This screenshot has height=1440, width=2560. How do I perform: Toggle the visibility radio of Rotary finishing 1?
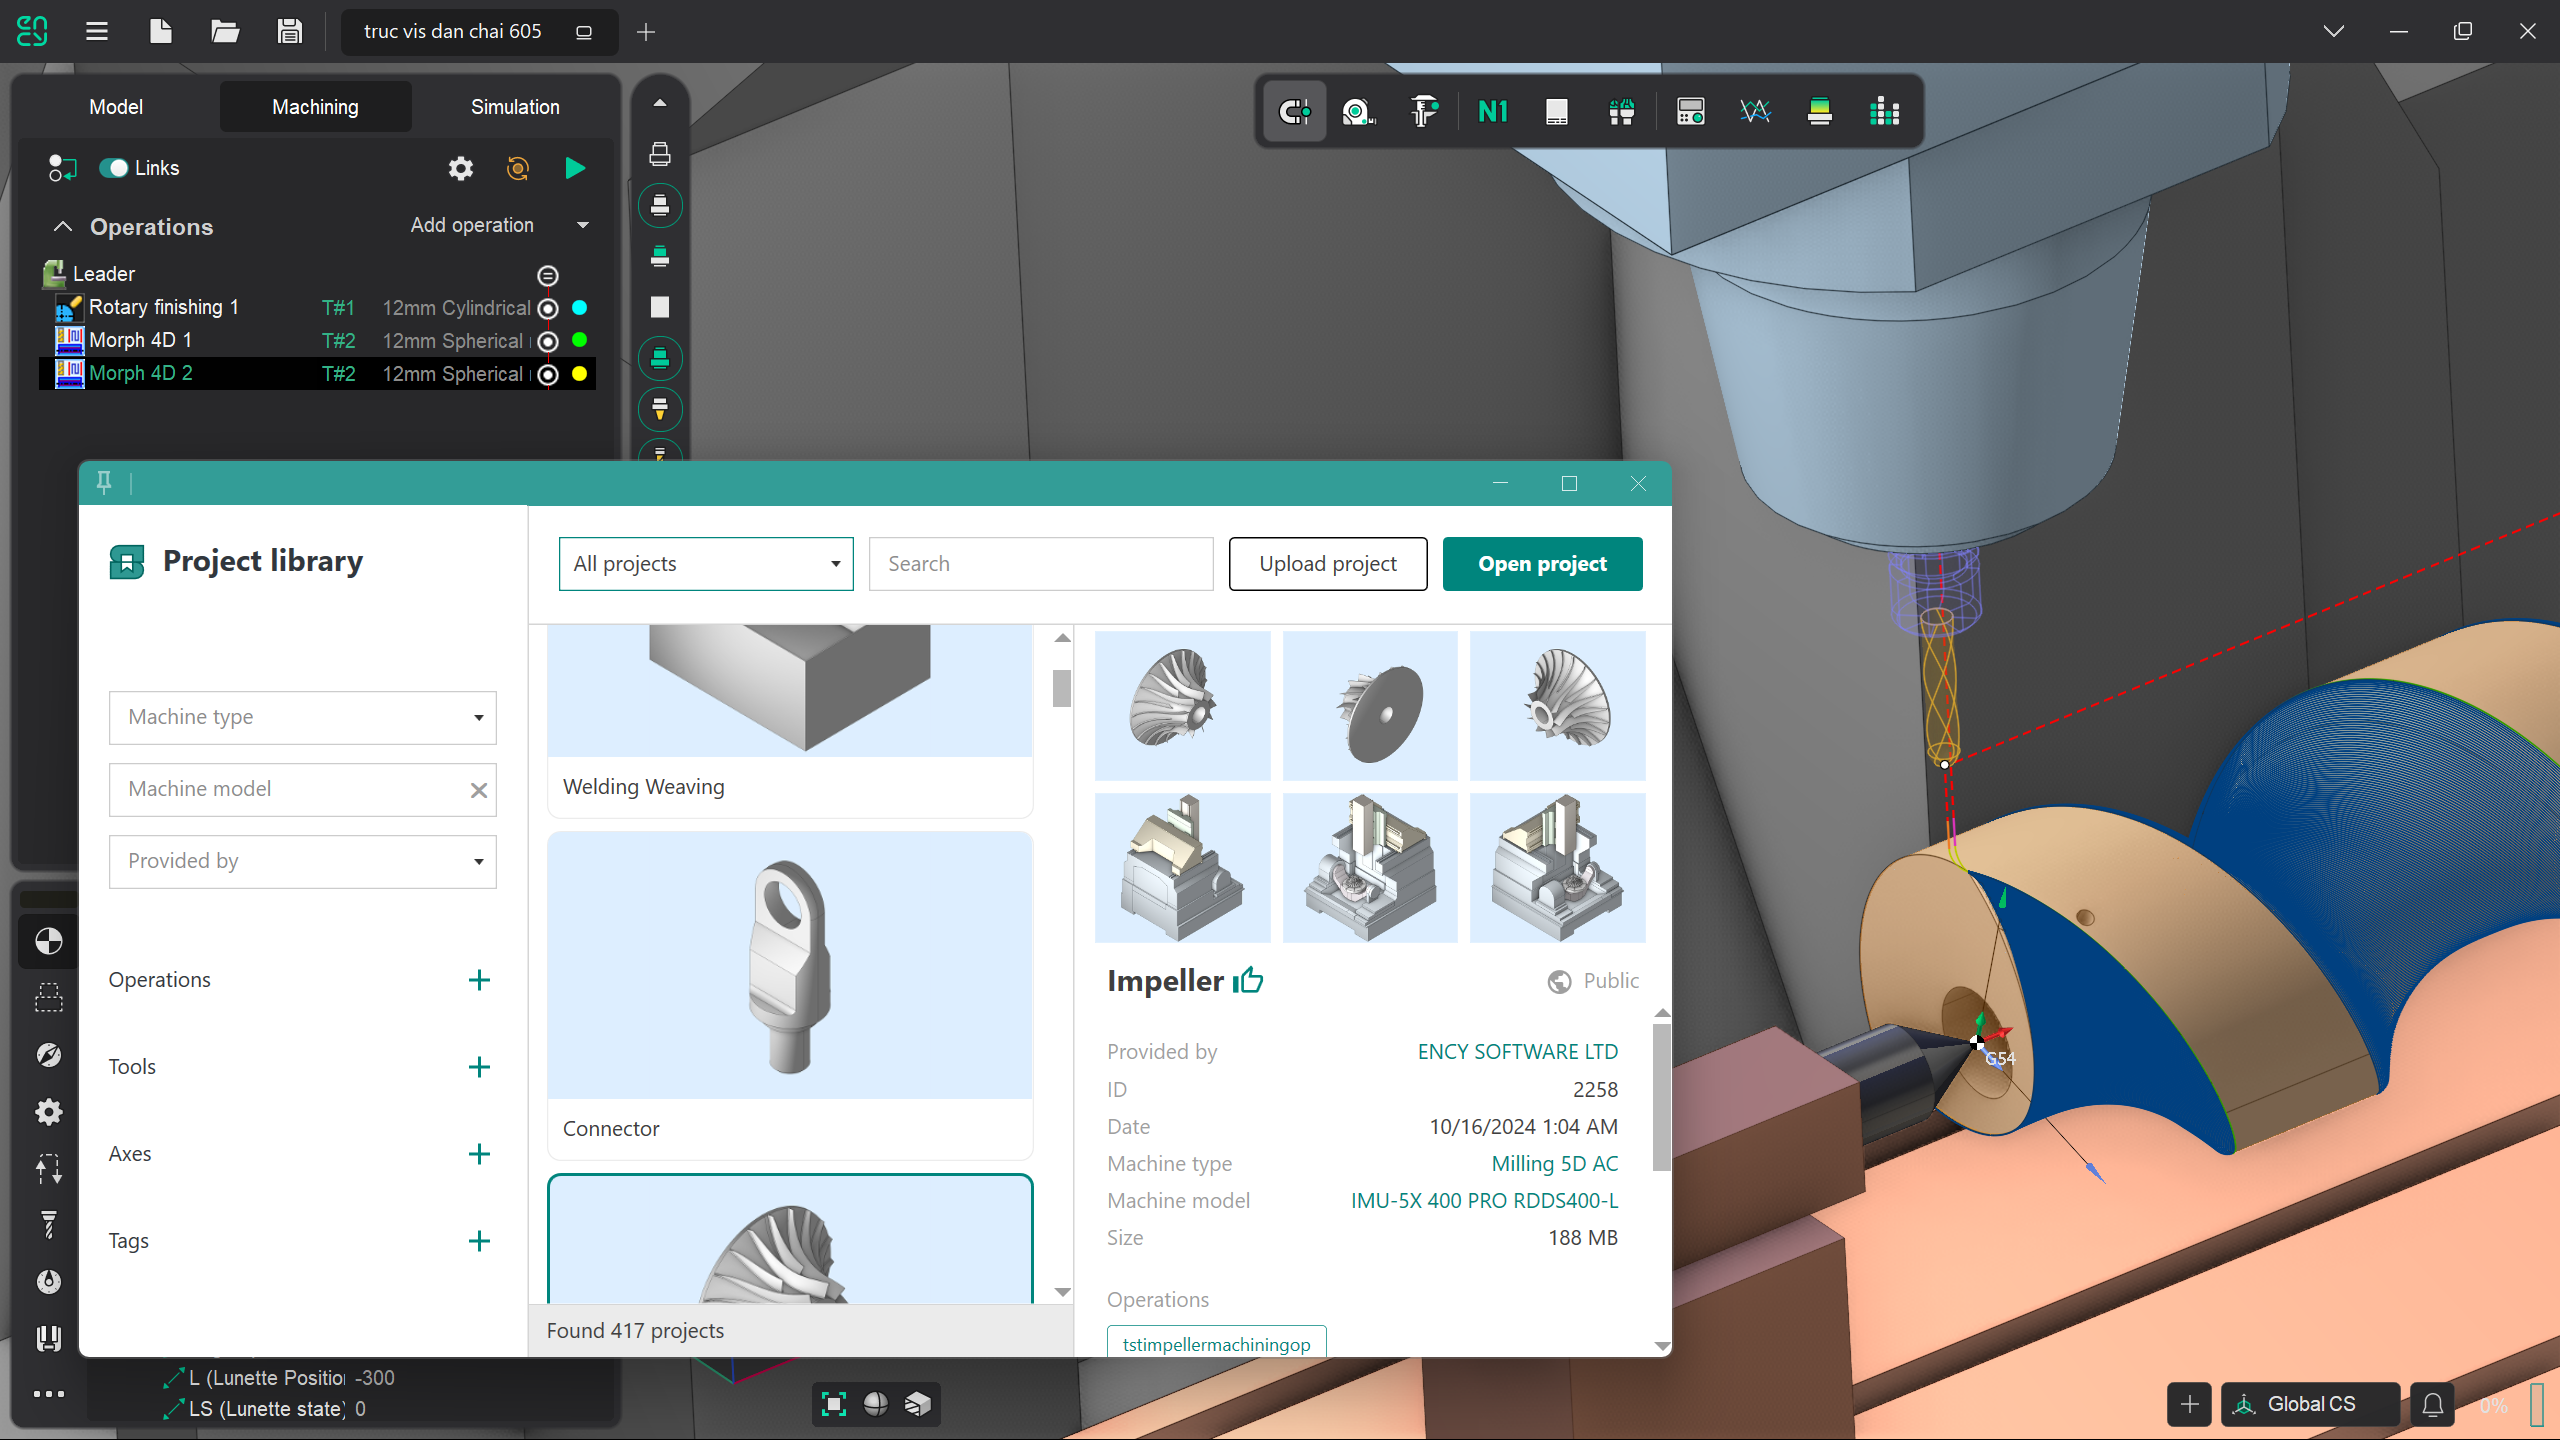click(548, 308)
